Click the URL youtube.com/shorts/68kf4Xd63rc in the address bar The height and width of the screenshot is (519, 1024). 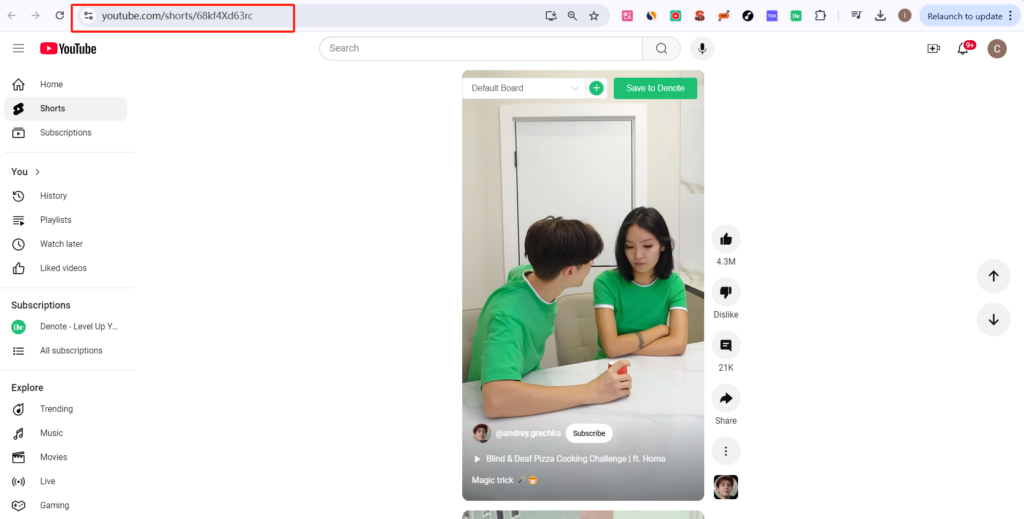tap(177, 16)
